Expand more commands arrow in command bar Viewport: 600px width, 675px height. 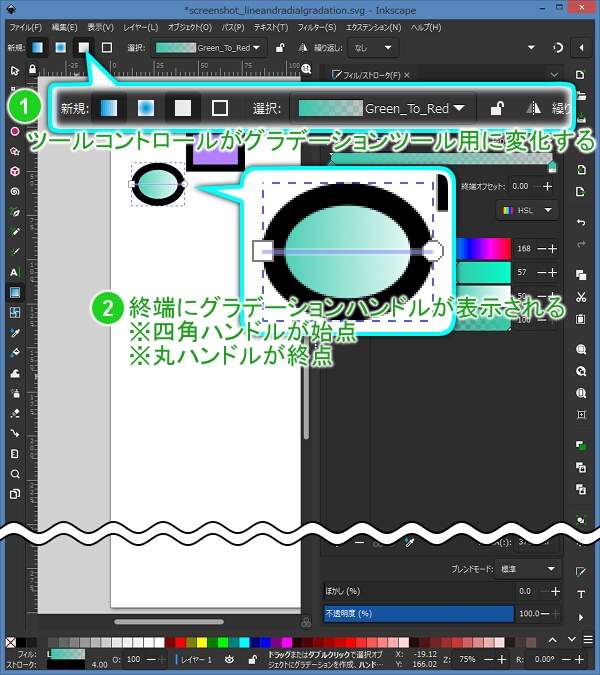pos(581,617)
